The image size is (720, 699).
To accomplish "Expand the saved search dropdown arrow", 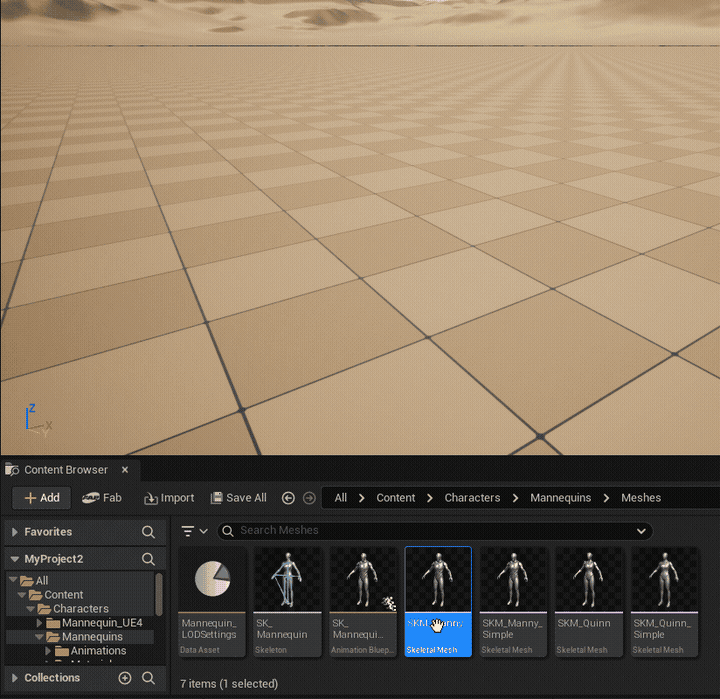I will tap(641, 531).
